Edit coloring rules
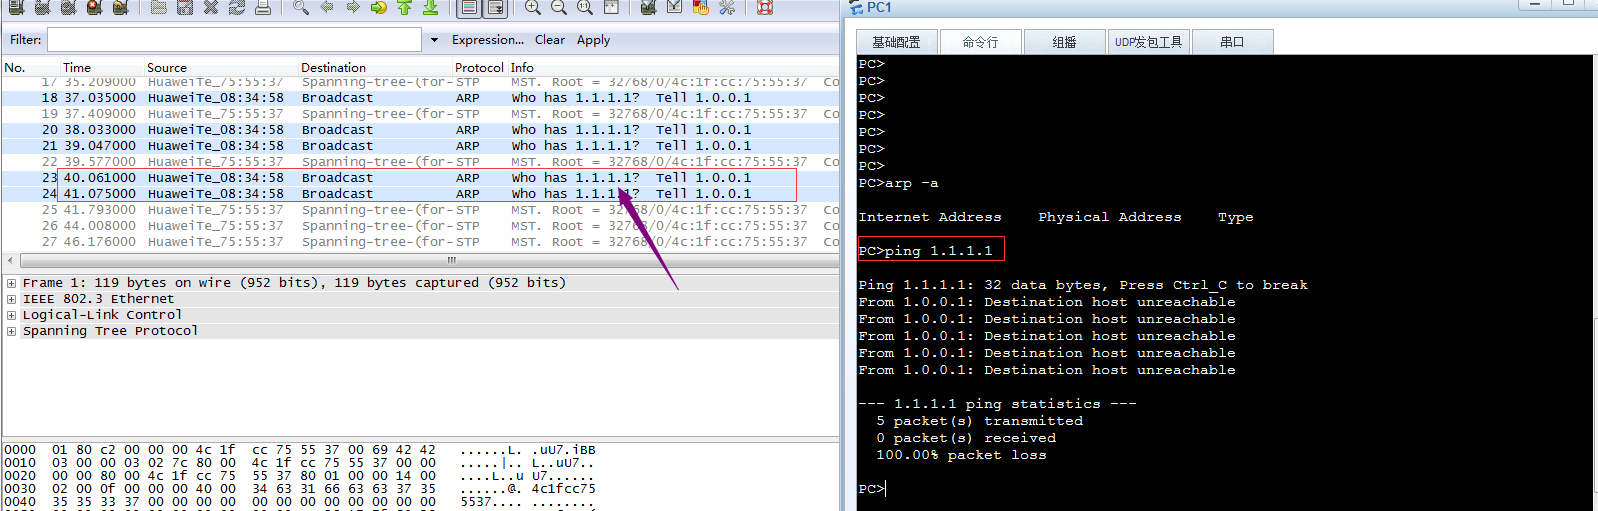 click(x=701, y=8)
